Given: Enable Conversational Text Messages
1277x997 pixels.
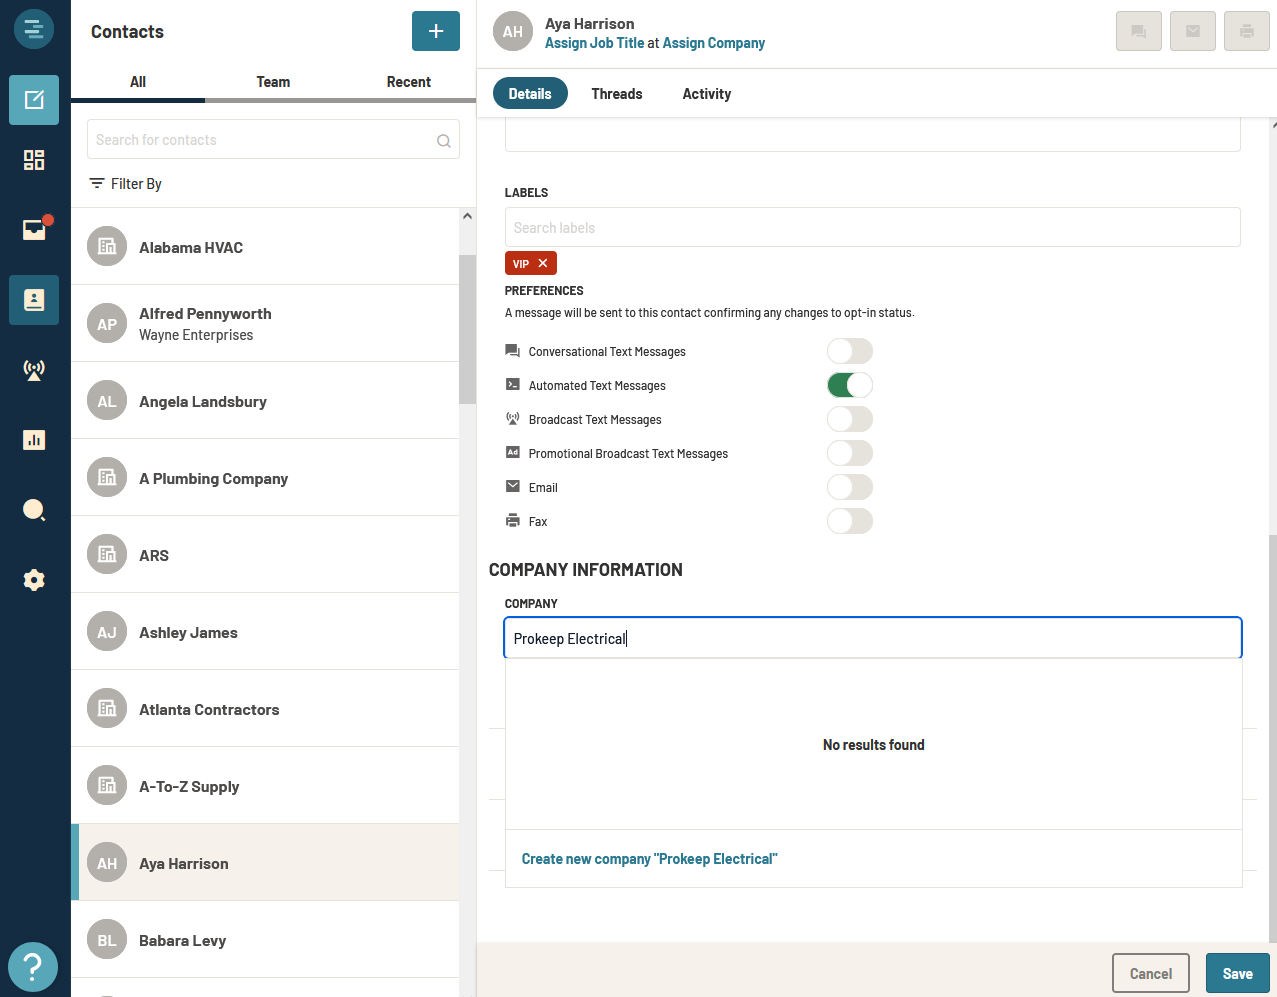Looking at the screenshot, I should 849,351.
